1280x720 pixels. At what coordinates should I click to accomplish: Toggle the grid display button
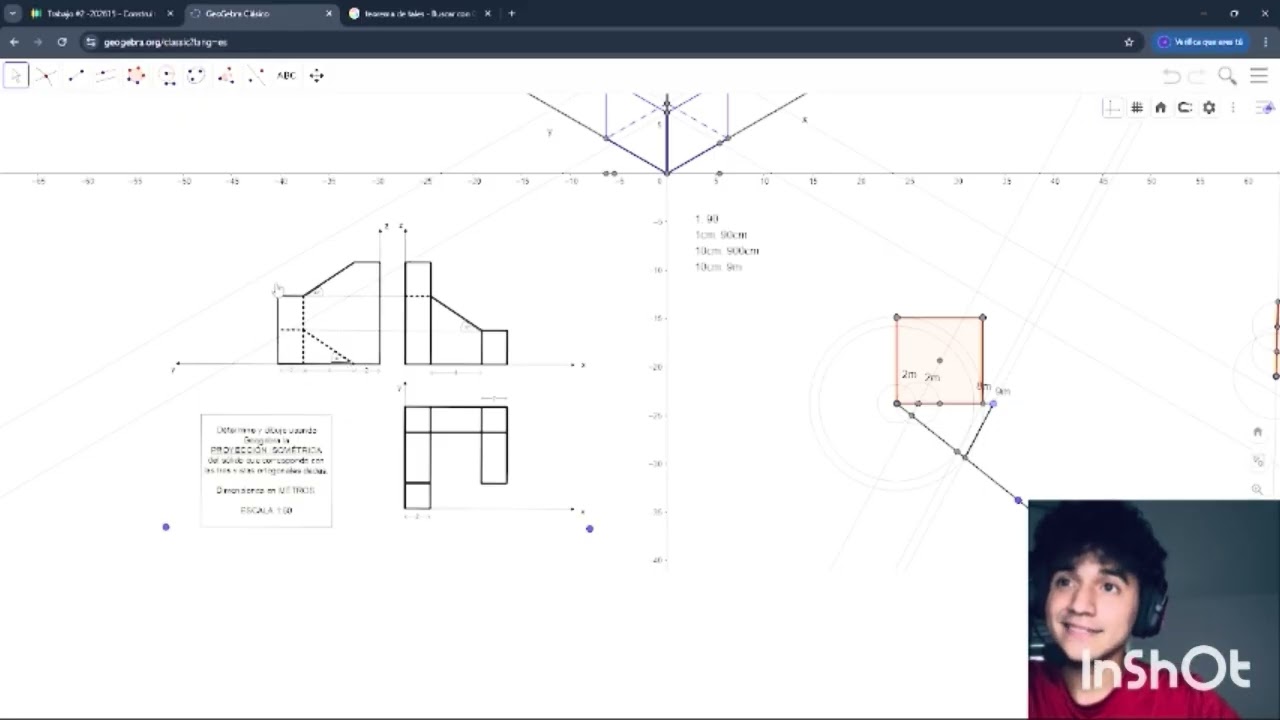pos(1137,108)
